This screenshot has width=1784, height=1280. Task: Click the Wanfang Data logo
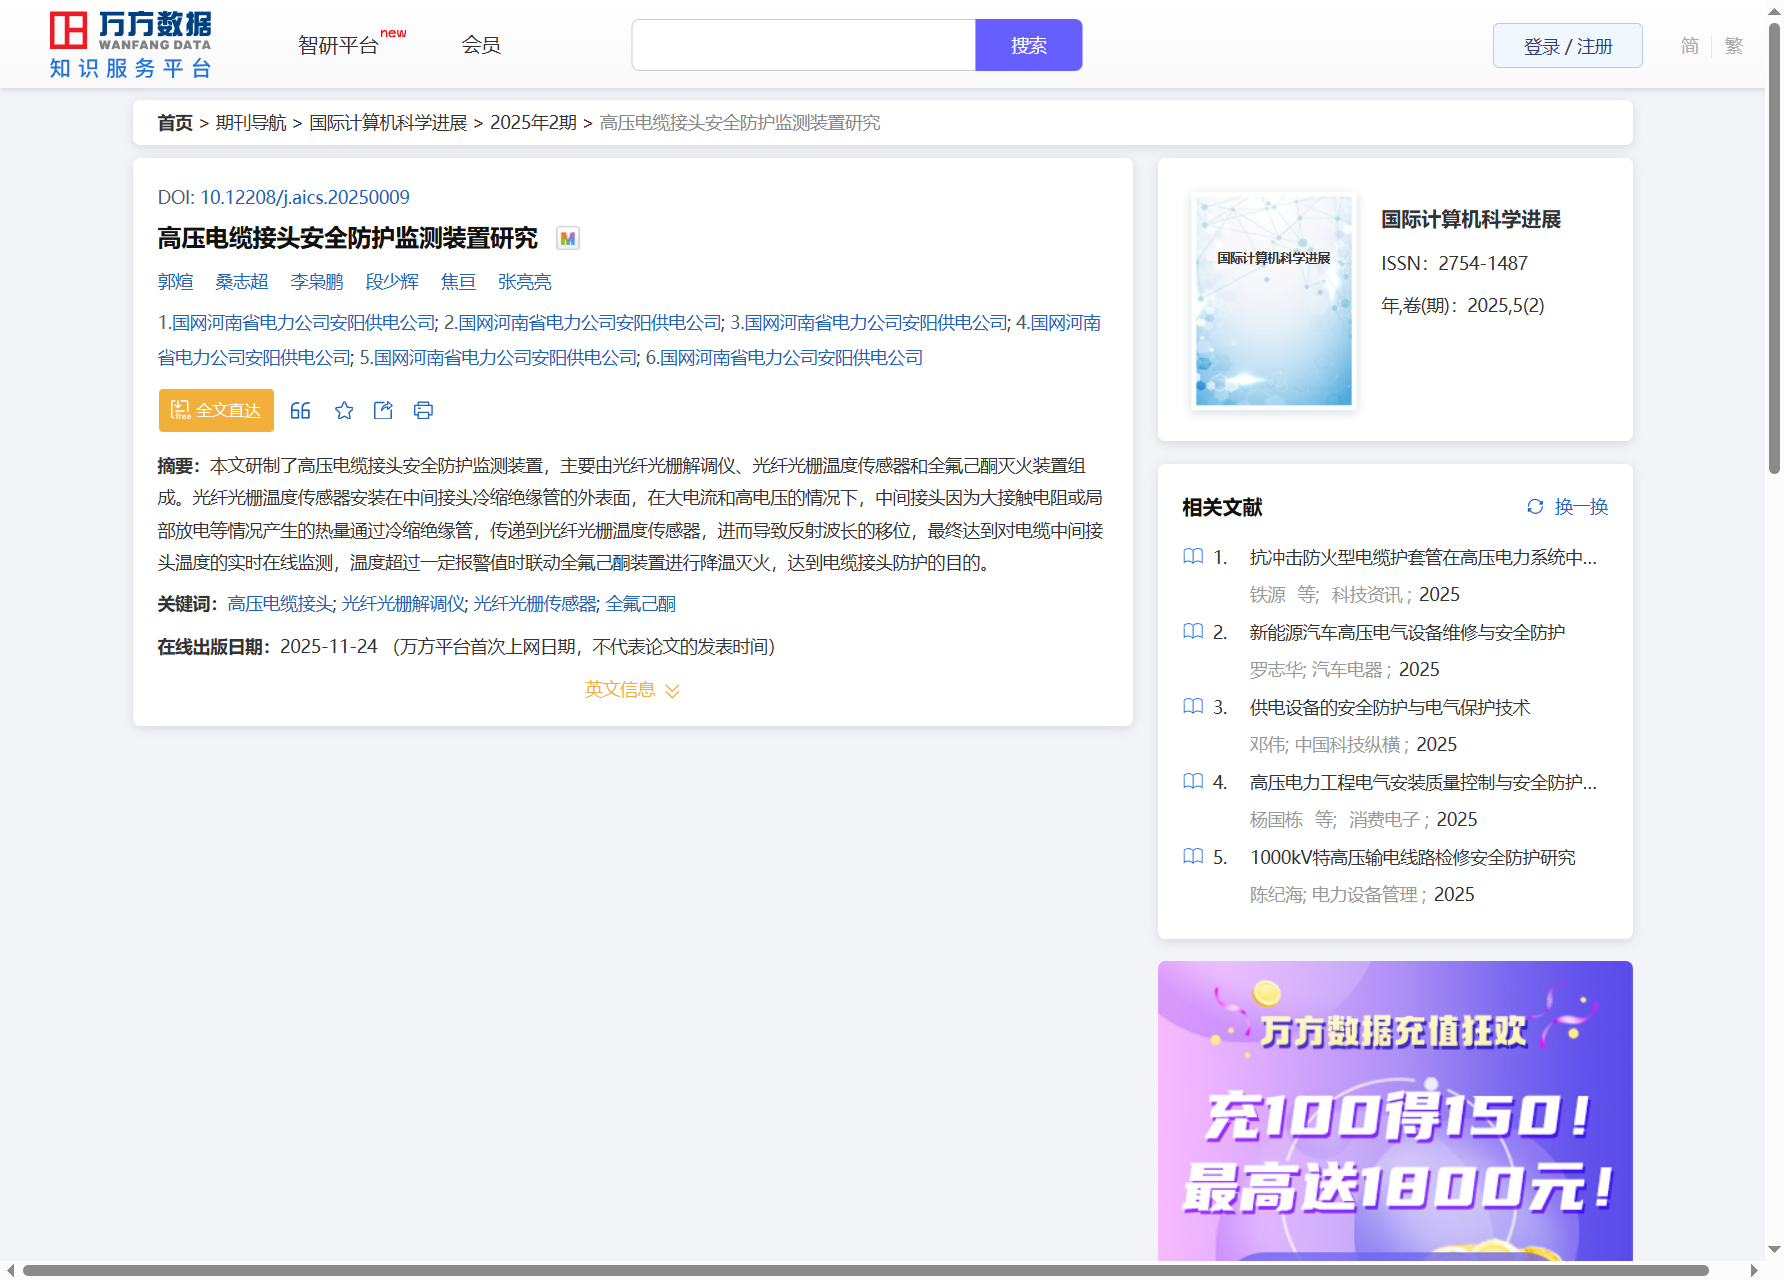coord(131,45)
